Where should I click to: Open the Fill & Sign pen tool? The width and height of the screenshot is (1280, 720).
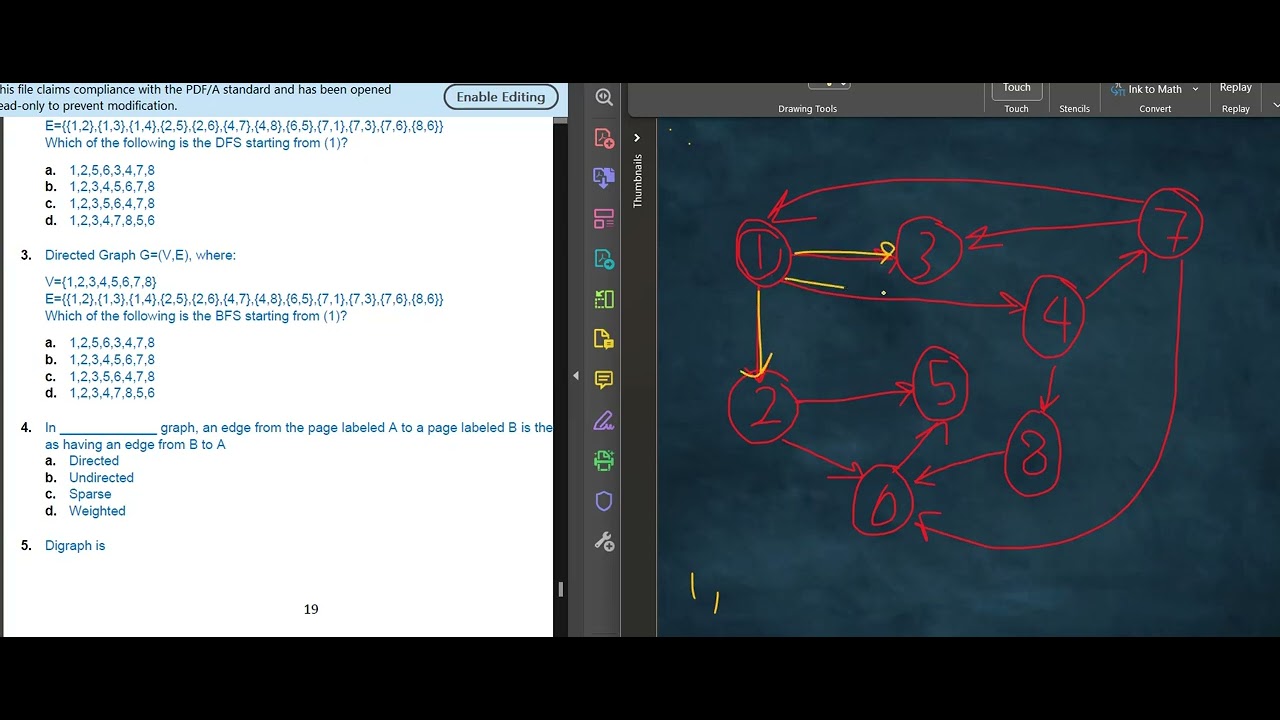coord(604,420)
